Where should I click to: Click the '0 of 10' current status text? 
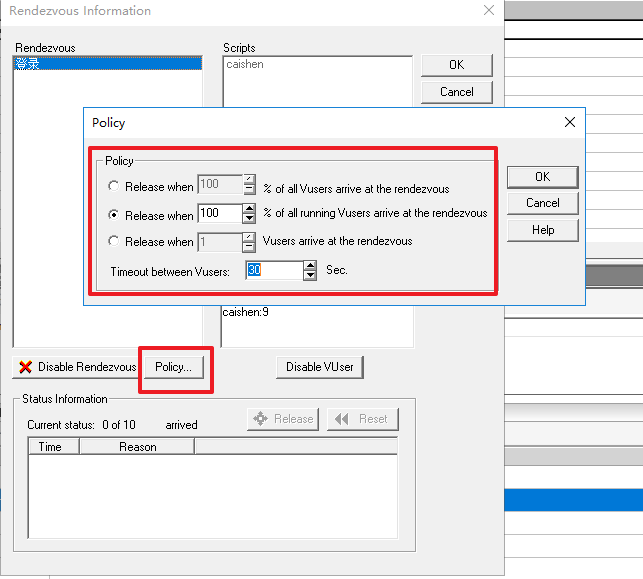[x=119, y=425]
